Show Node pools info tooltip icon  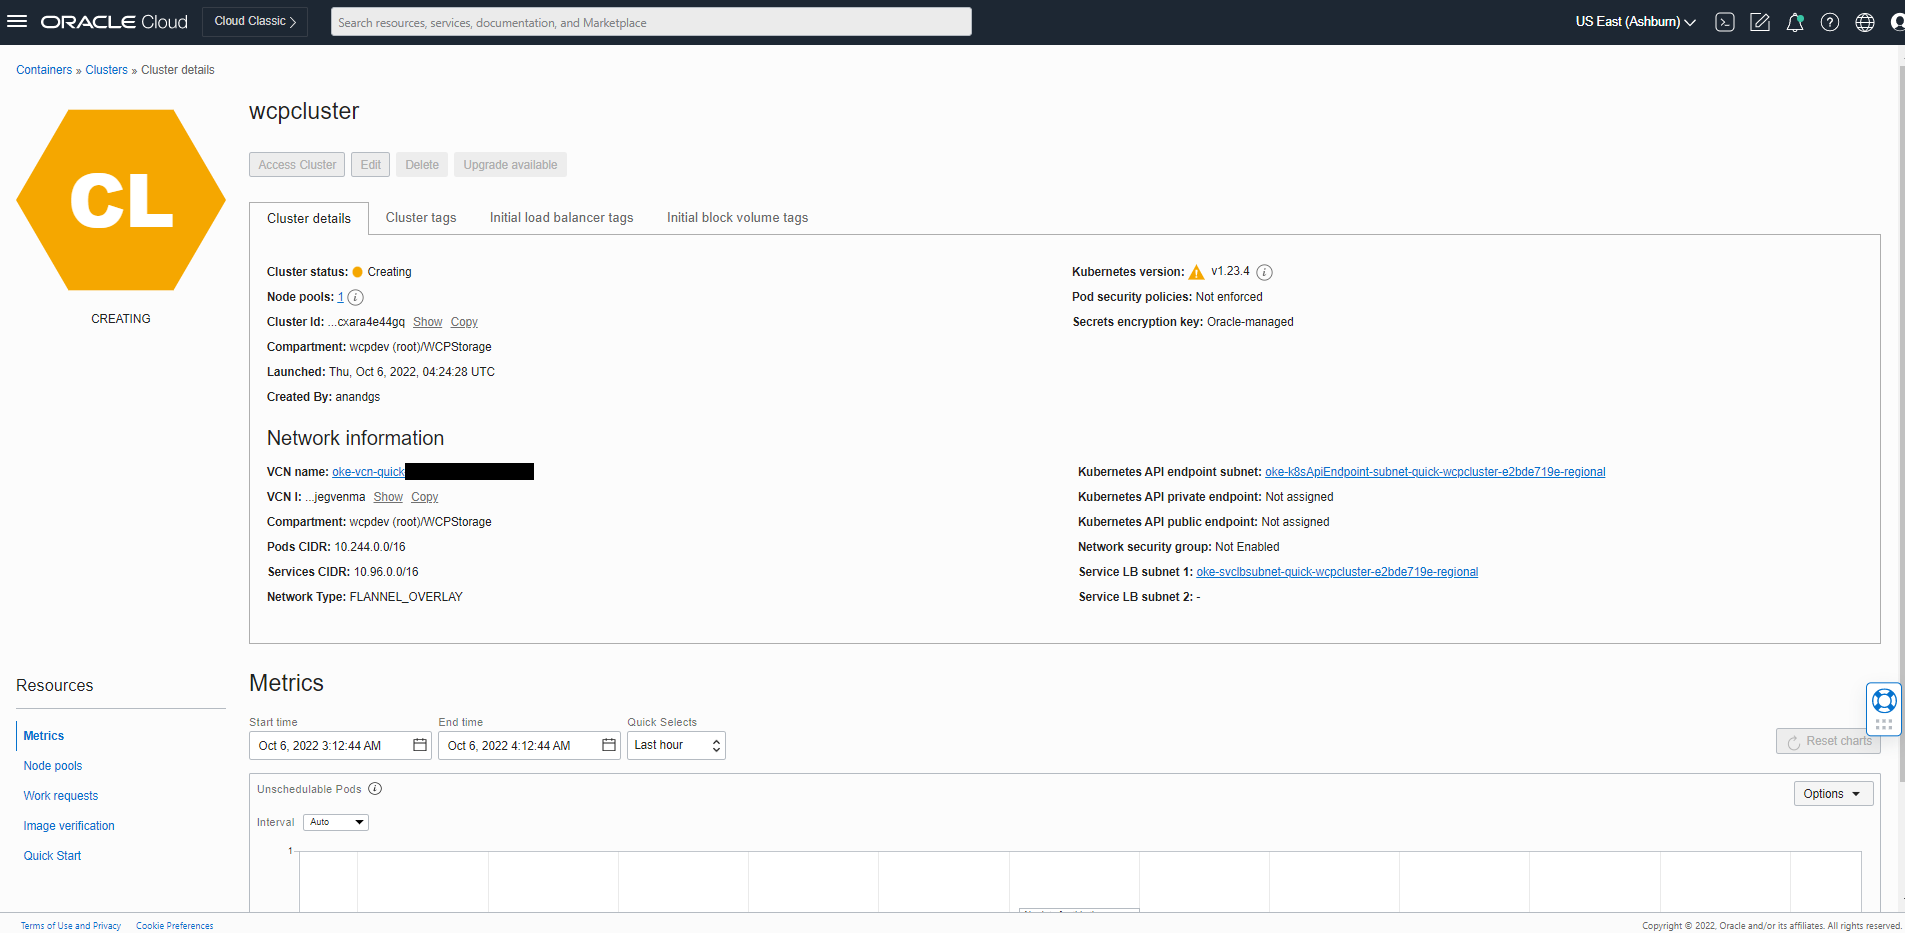[356, 297]
